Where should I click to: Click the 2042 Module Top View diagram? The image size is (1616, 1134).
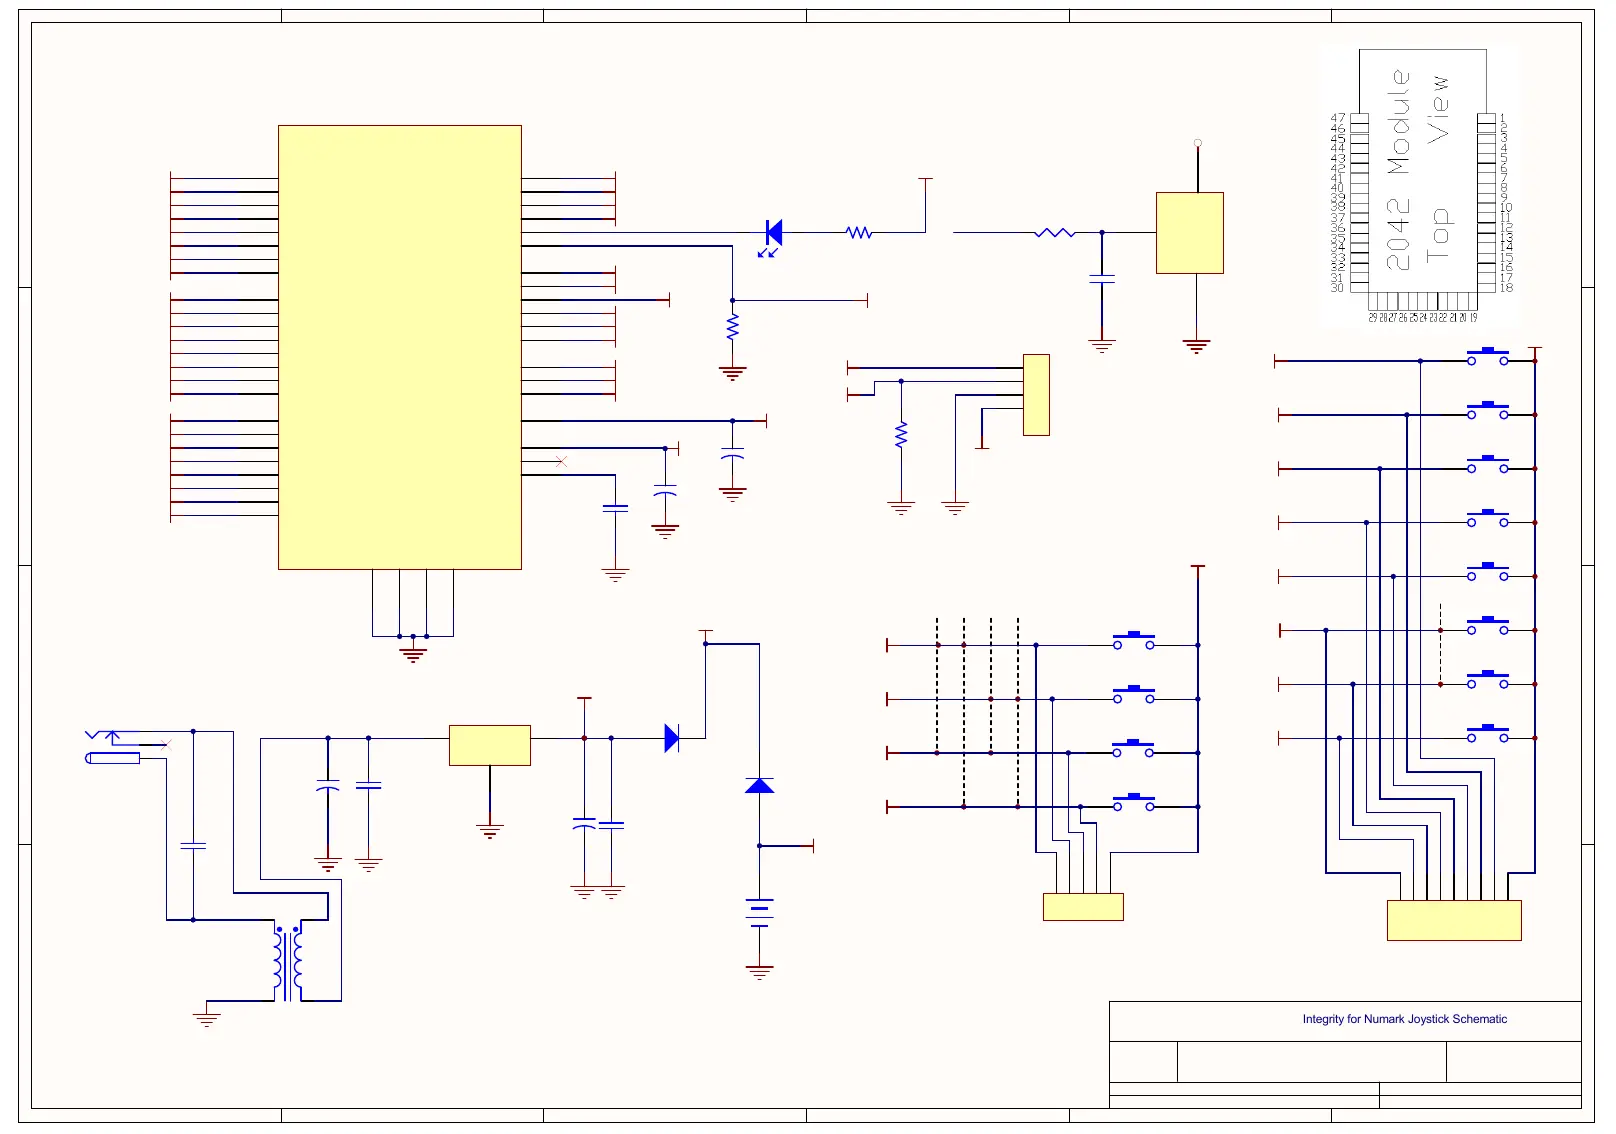point(1421,185)
